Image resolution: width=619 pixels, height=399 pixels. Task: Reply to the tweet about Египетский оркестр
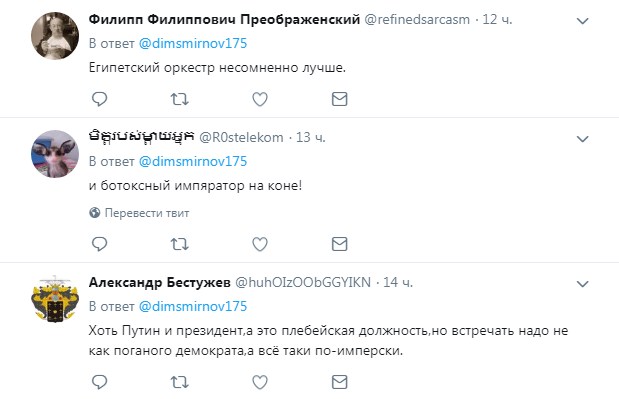pos(99,99)
